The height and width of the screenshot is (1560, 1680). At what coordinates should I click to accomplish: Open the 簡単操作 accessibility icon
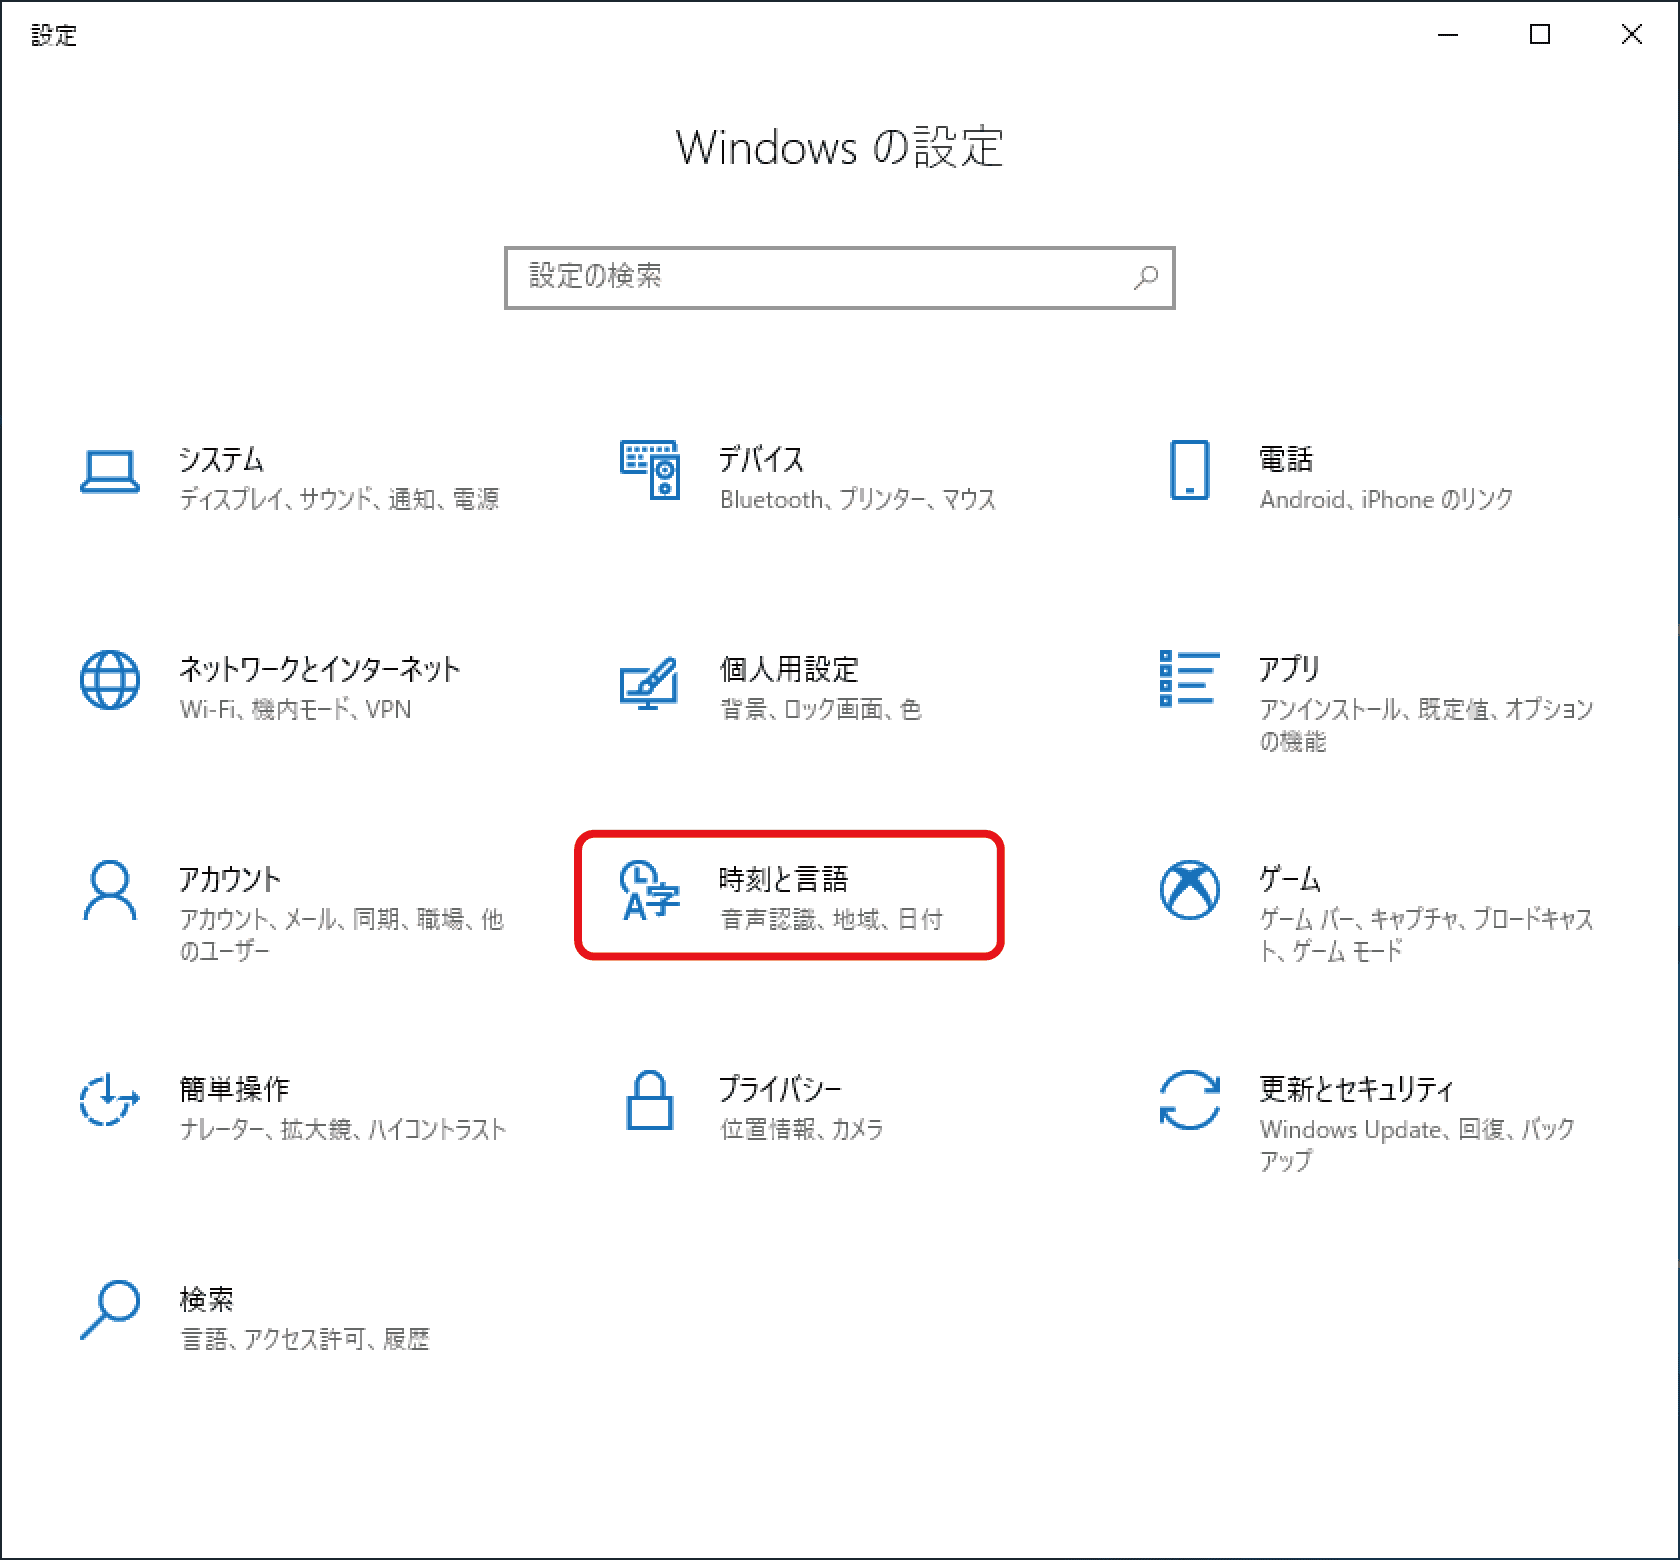[109, 1099]
